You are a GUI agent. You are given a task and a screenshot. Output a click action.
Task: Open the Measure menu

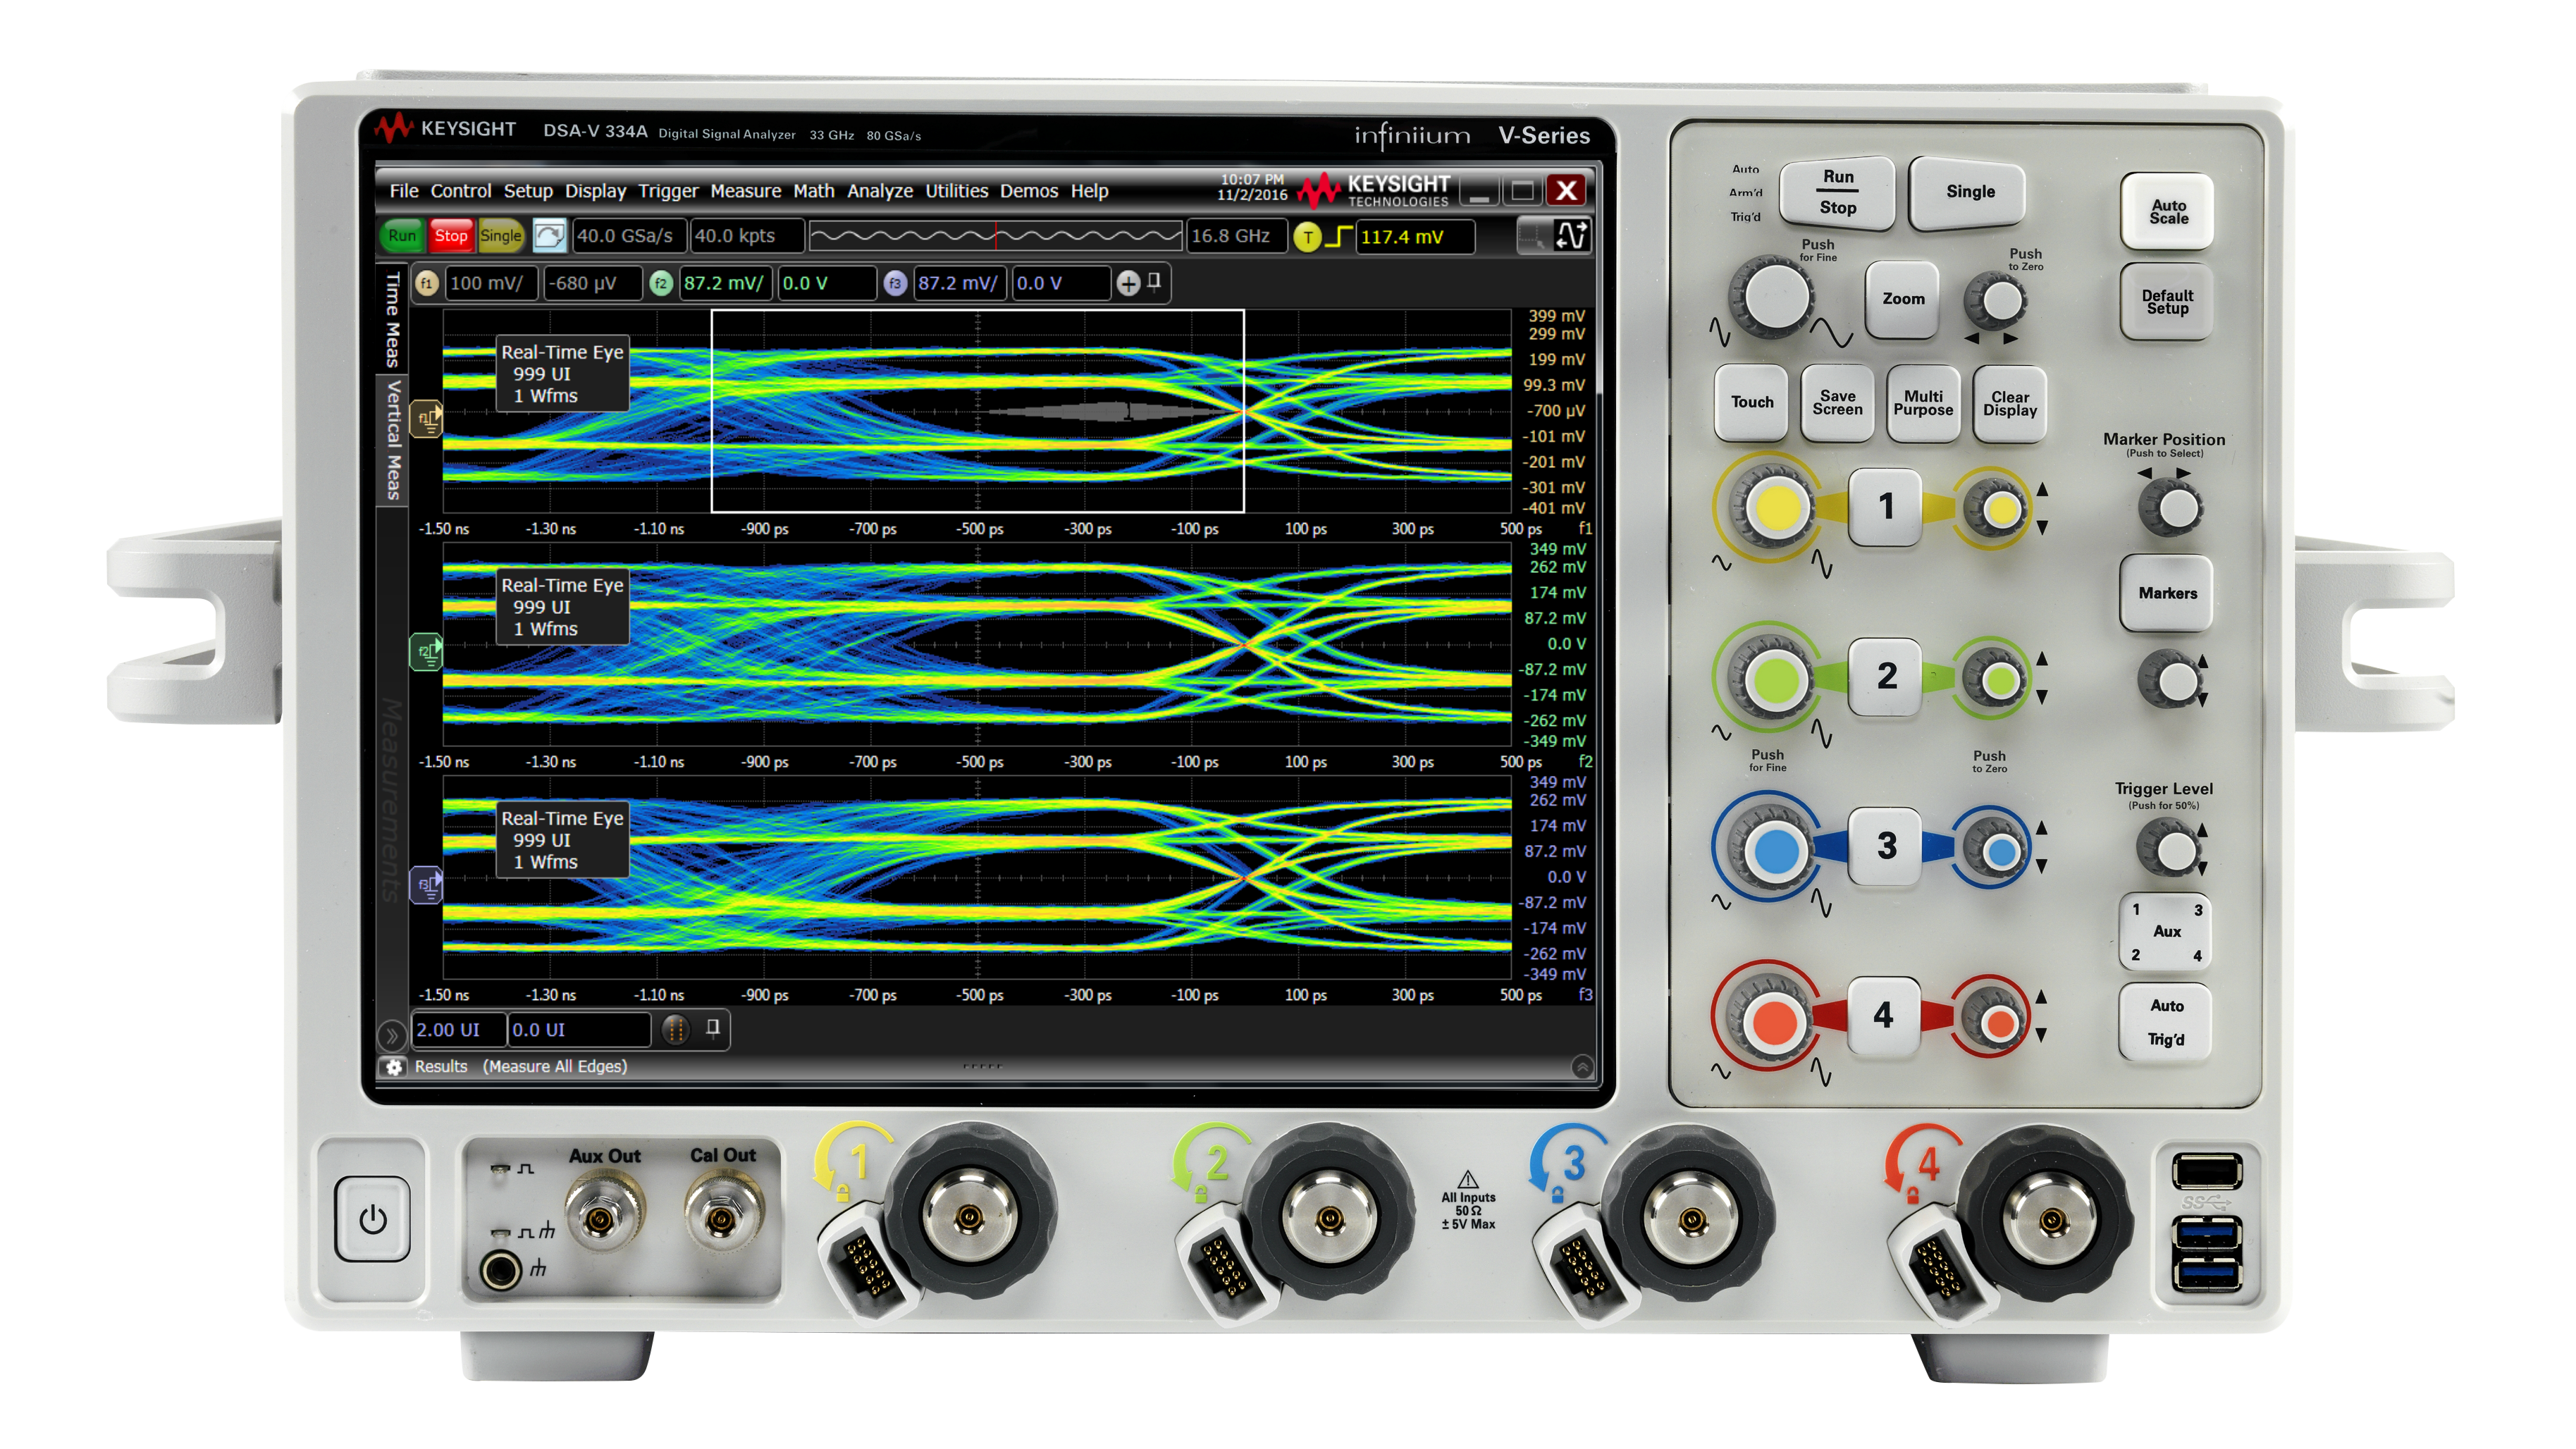coord(745,191)
